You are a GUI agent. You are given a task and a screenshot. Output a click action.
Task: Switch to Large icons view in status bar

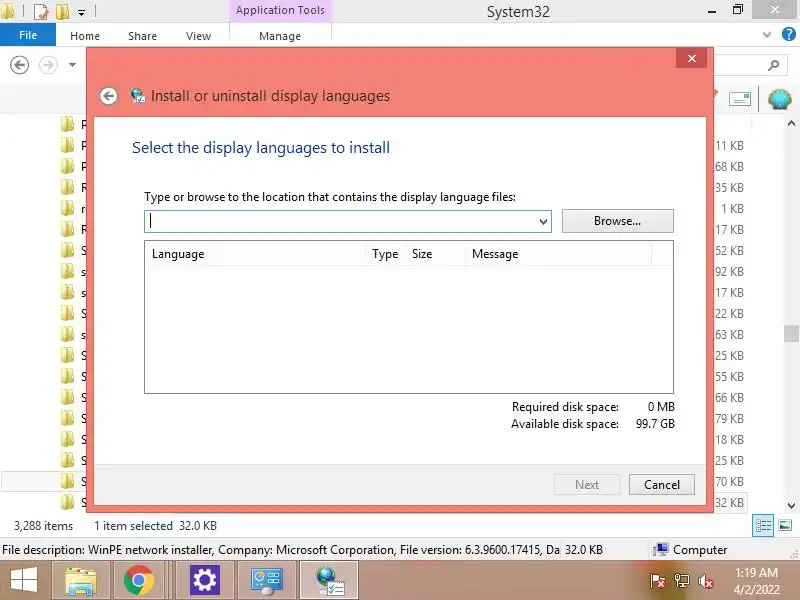tap(785, 525)
